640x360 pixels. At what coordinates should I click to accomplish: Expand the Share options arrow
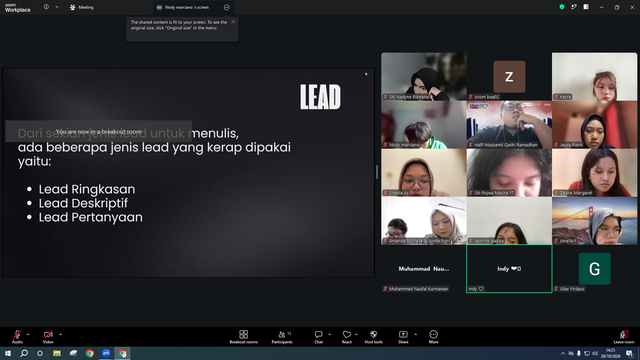pyautogui.click(x=416, y=334)
